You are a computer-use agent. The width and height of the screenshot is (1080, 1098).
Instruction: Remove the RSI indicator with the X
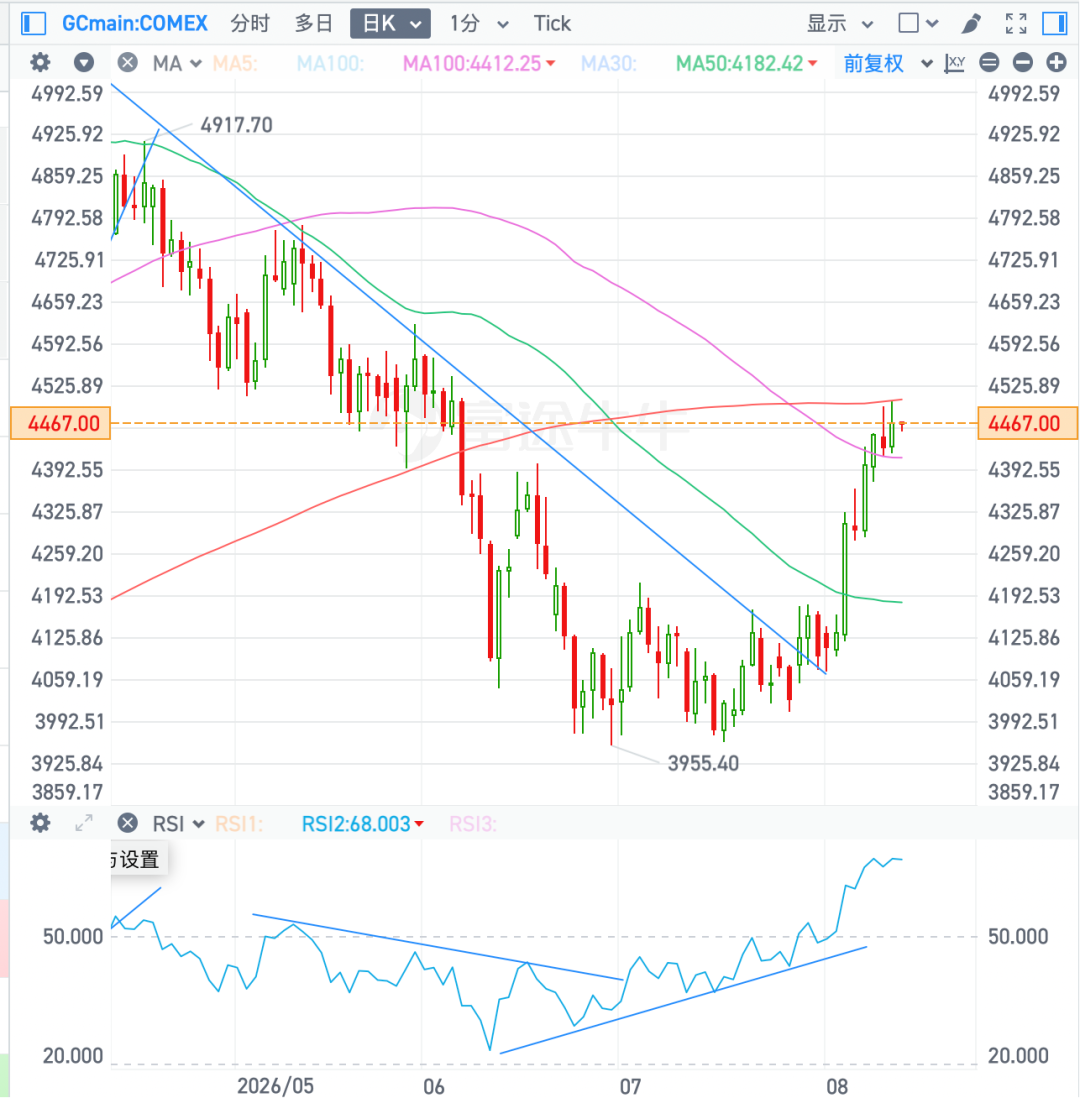coord(127,823)
